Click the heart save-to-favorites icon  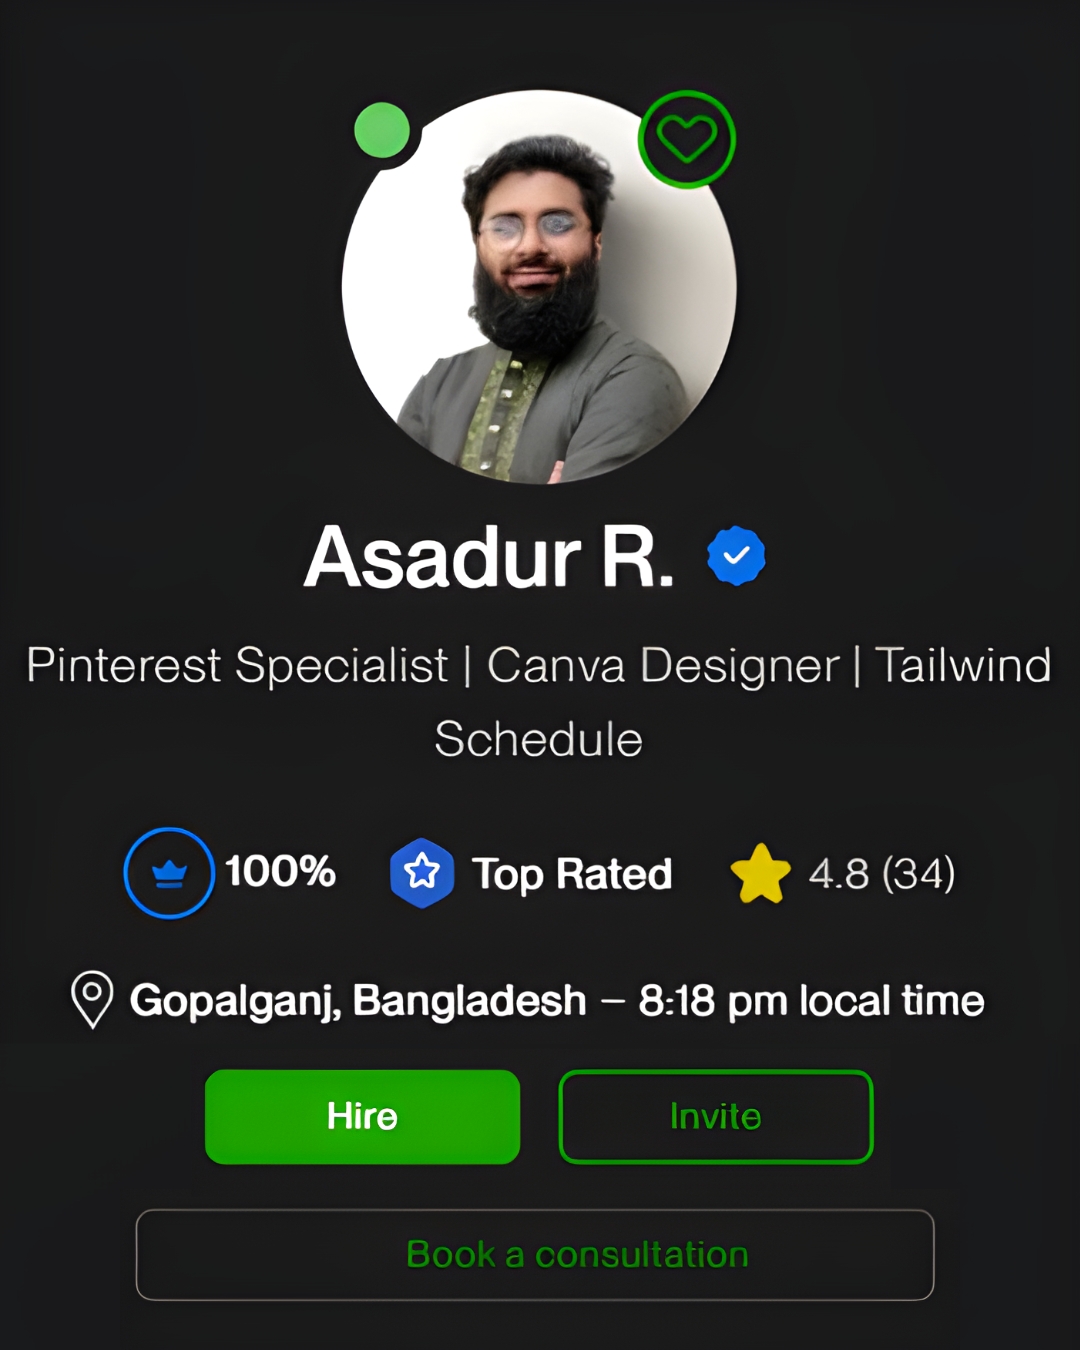click(x=687, y=139)
